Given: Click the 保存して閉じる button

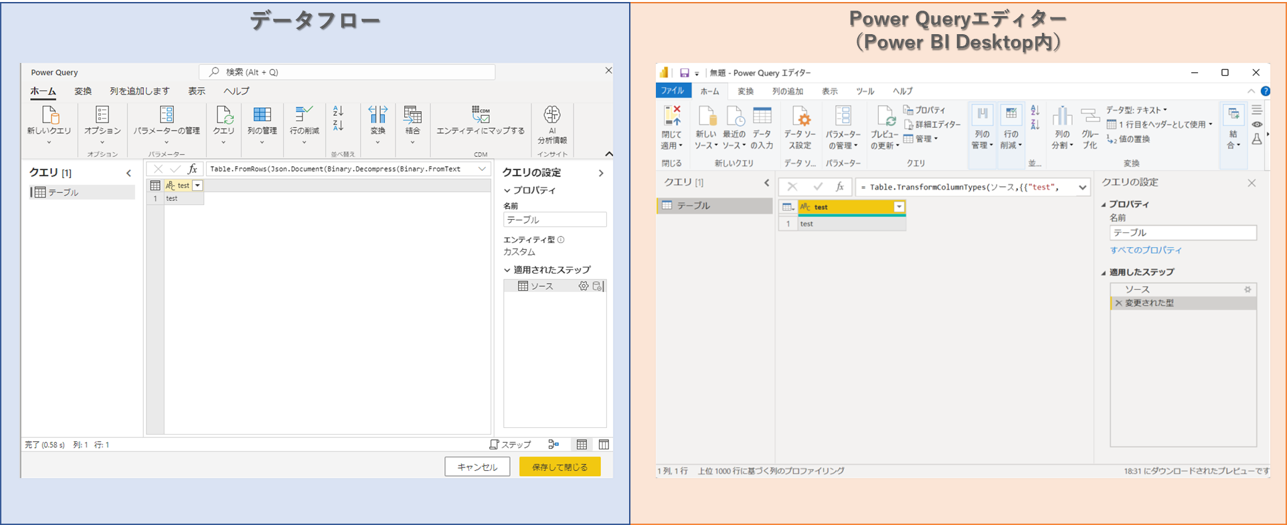Looking at the screenshot, I should click(560, 466).
